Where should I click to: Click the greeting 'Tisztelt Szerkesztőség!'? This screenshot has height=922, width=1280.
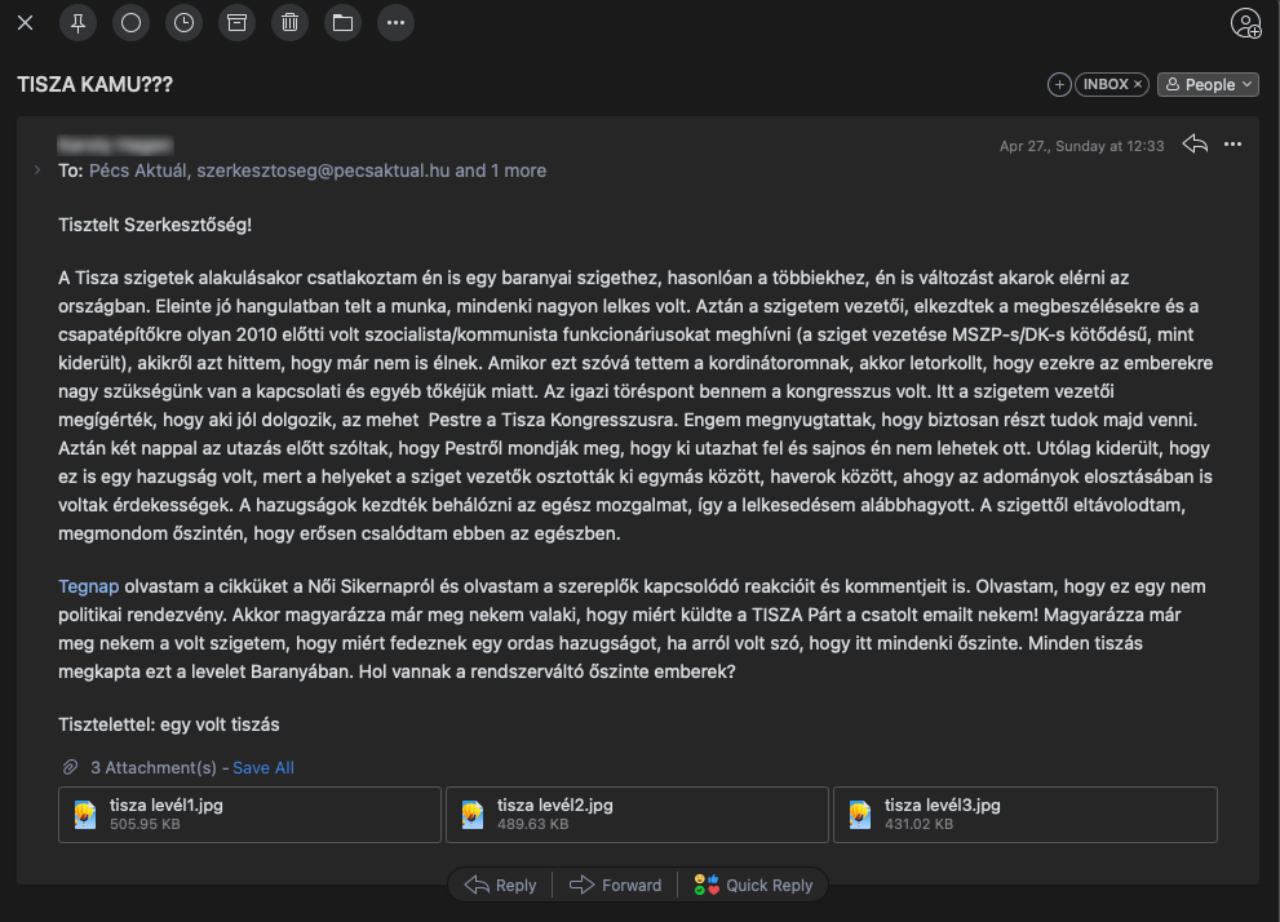tap(155, 224)
